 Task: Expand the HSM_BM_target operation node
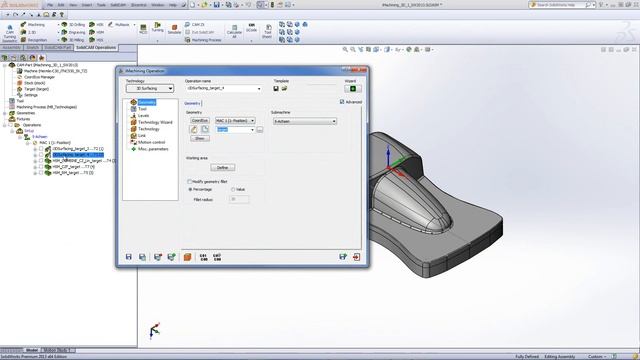(x=35, y=173)
